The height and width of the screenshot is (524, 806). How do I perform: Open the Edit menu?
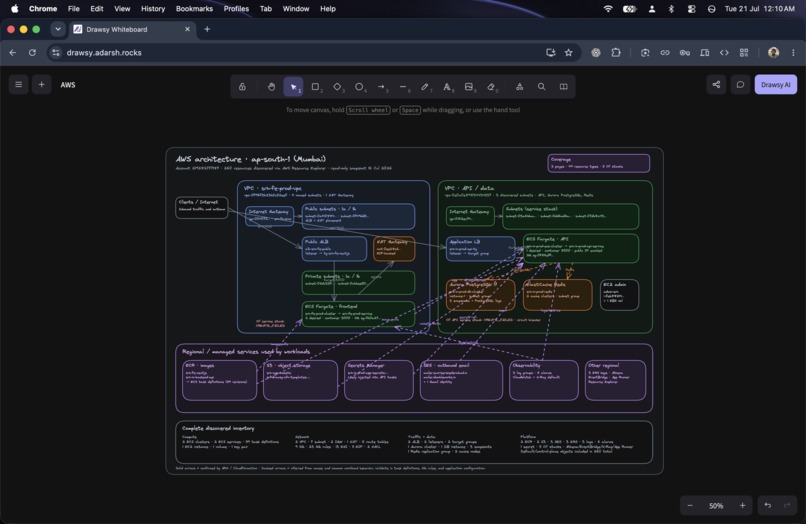pyautogui.click(x=97, y=9)
